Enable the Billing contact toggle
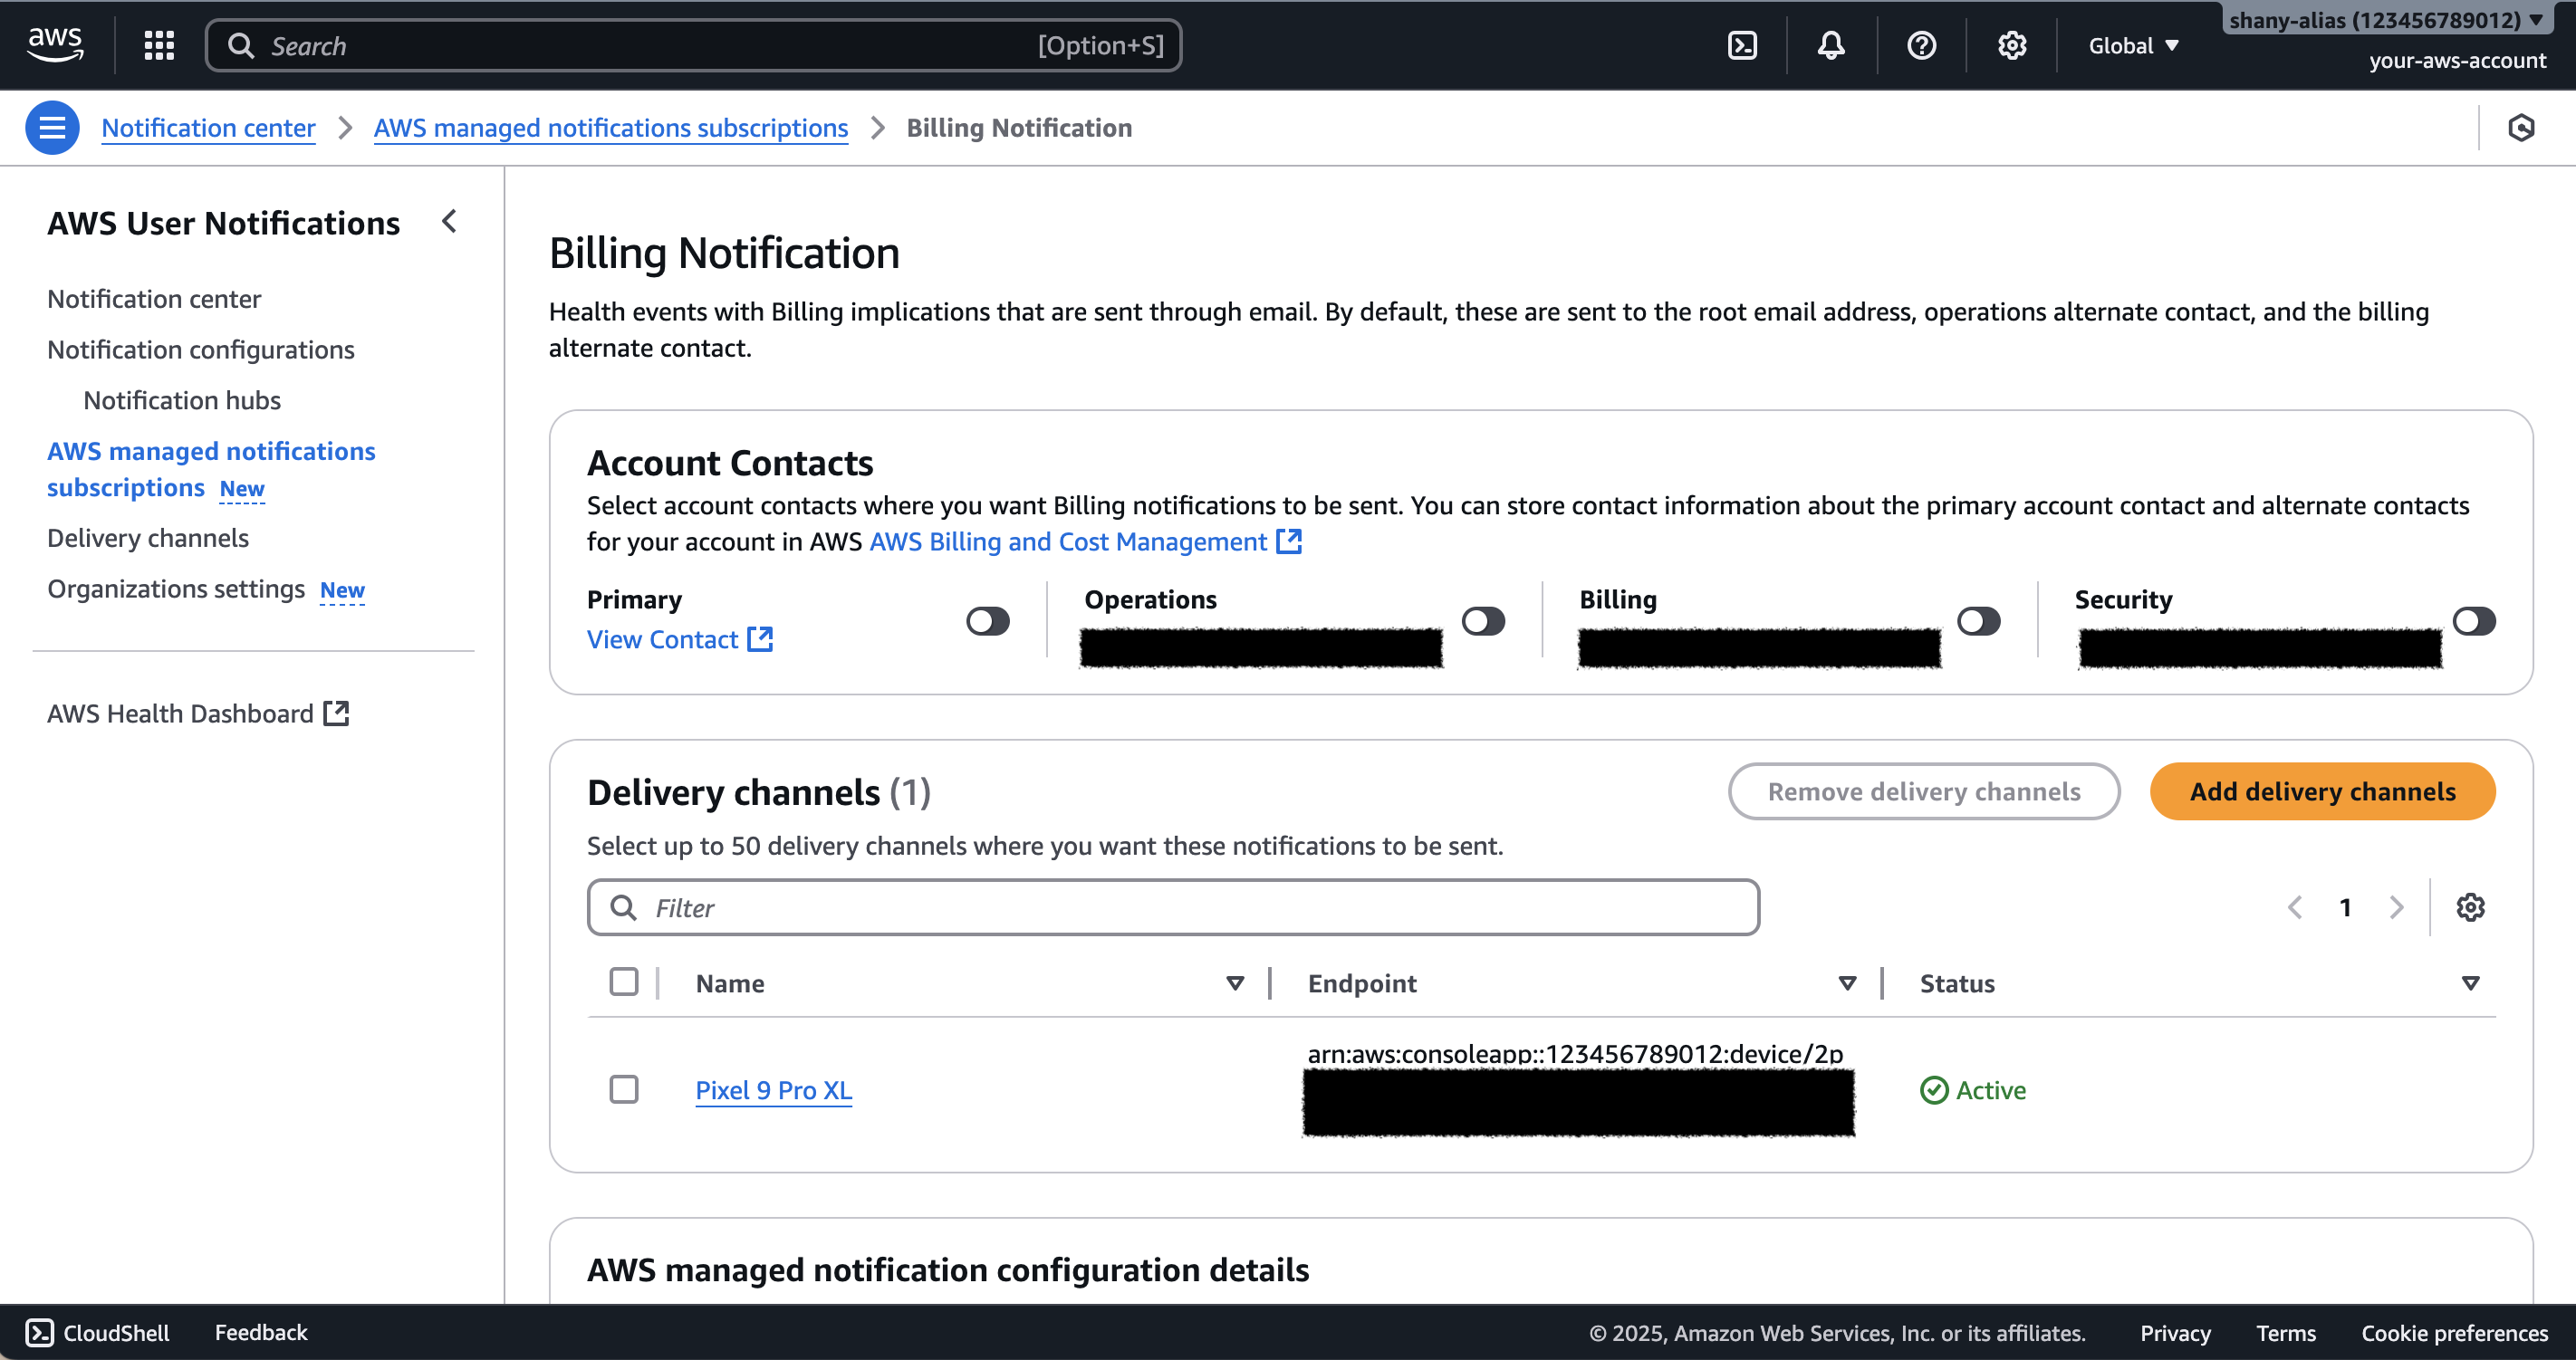This screenshot has width=2576, height=1360. pyautogui.click(x=1978, y=621)
